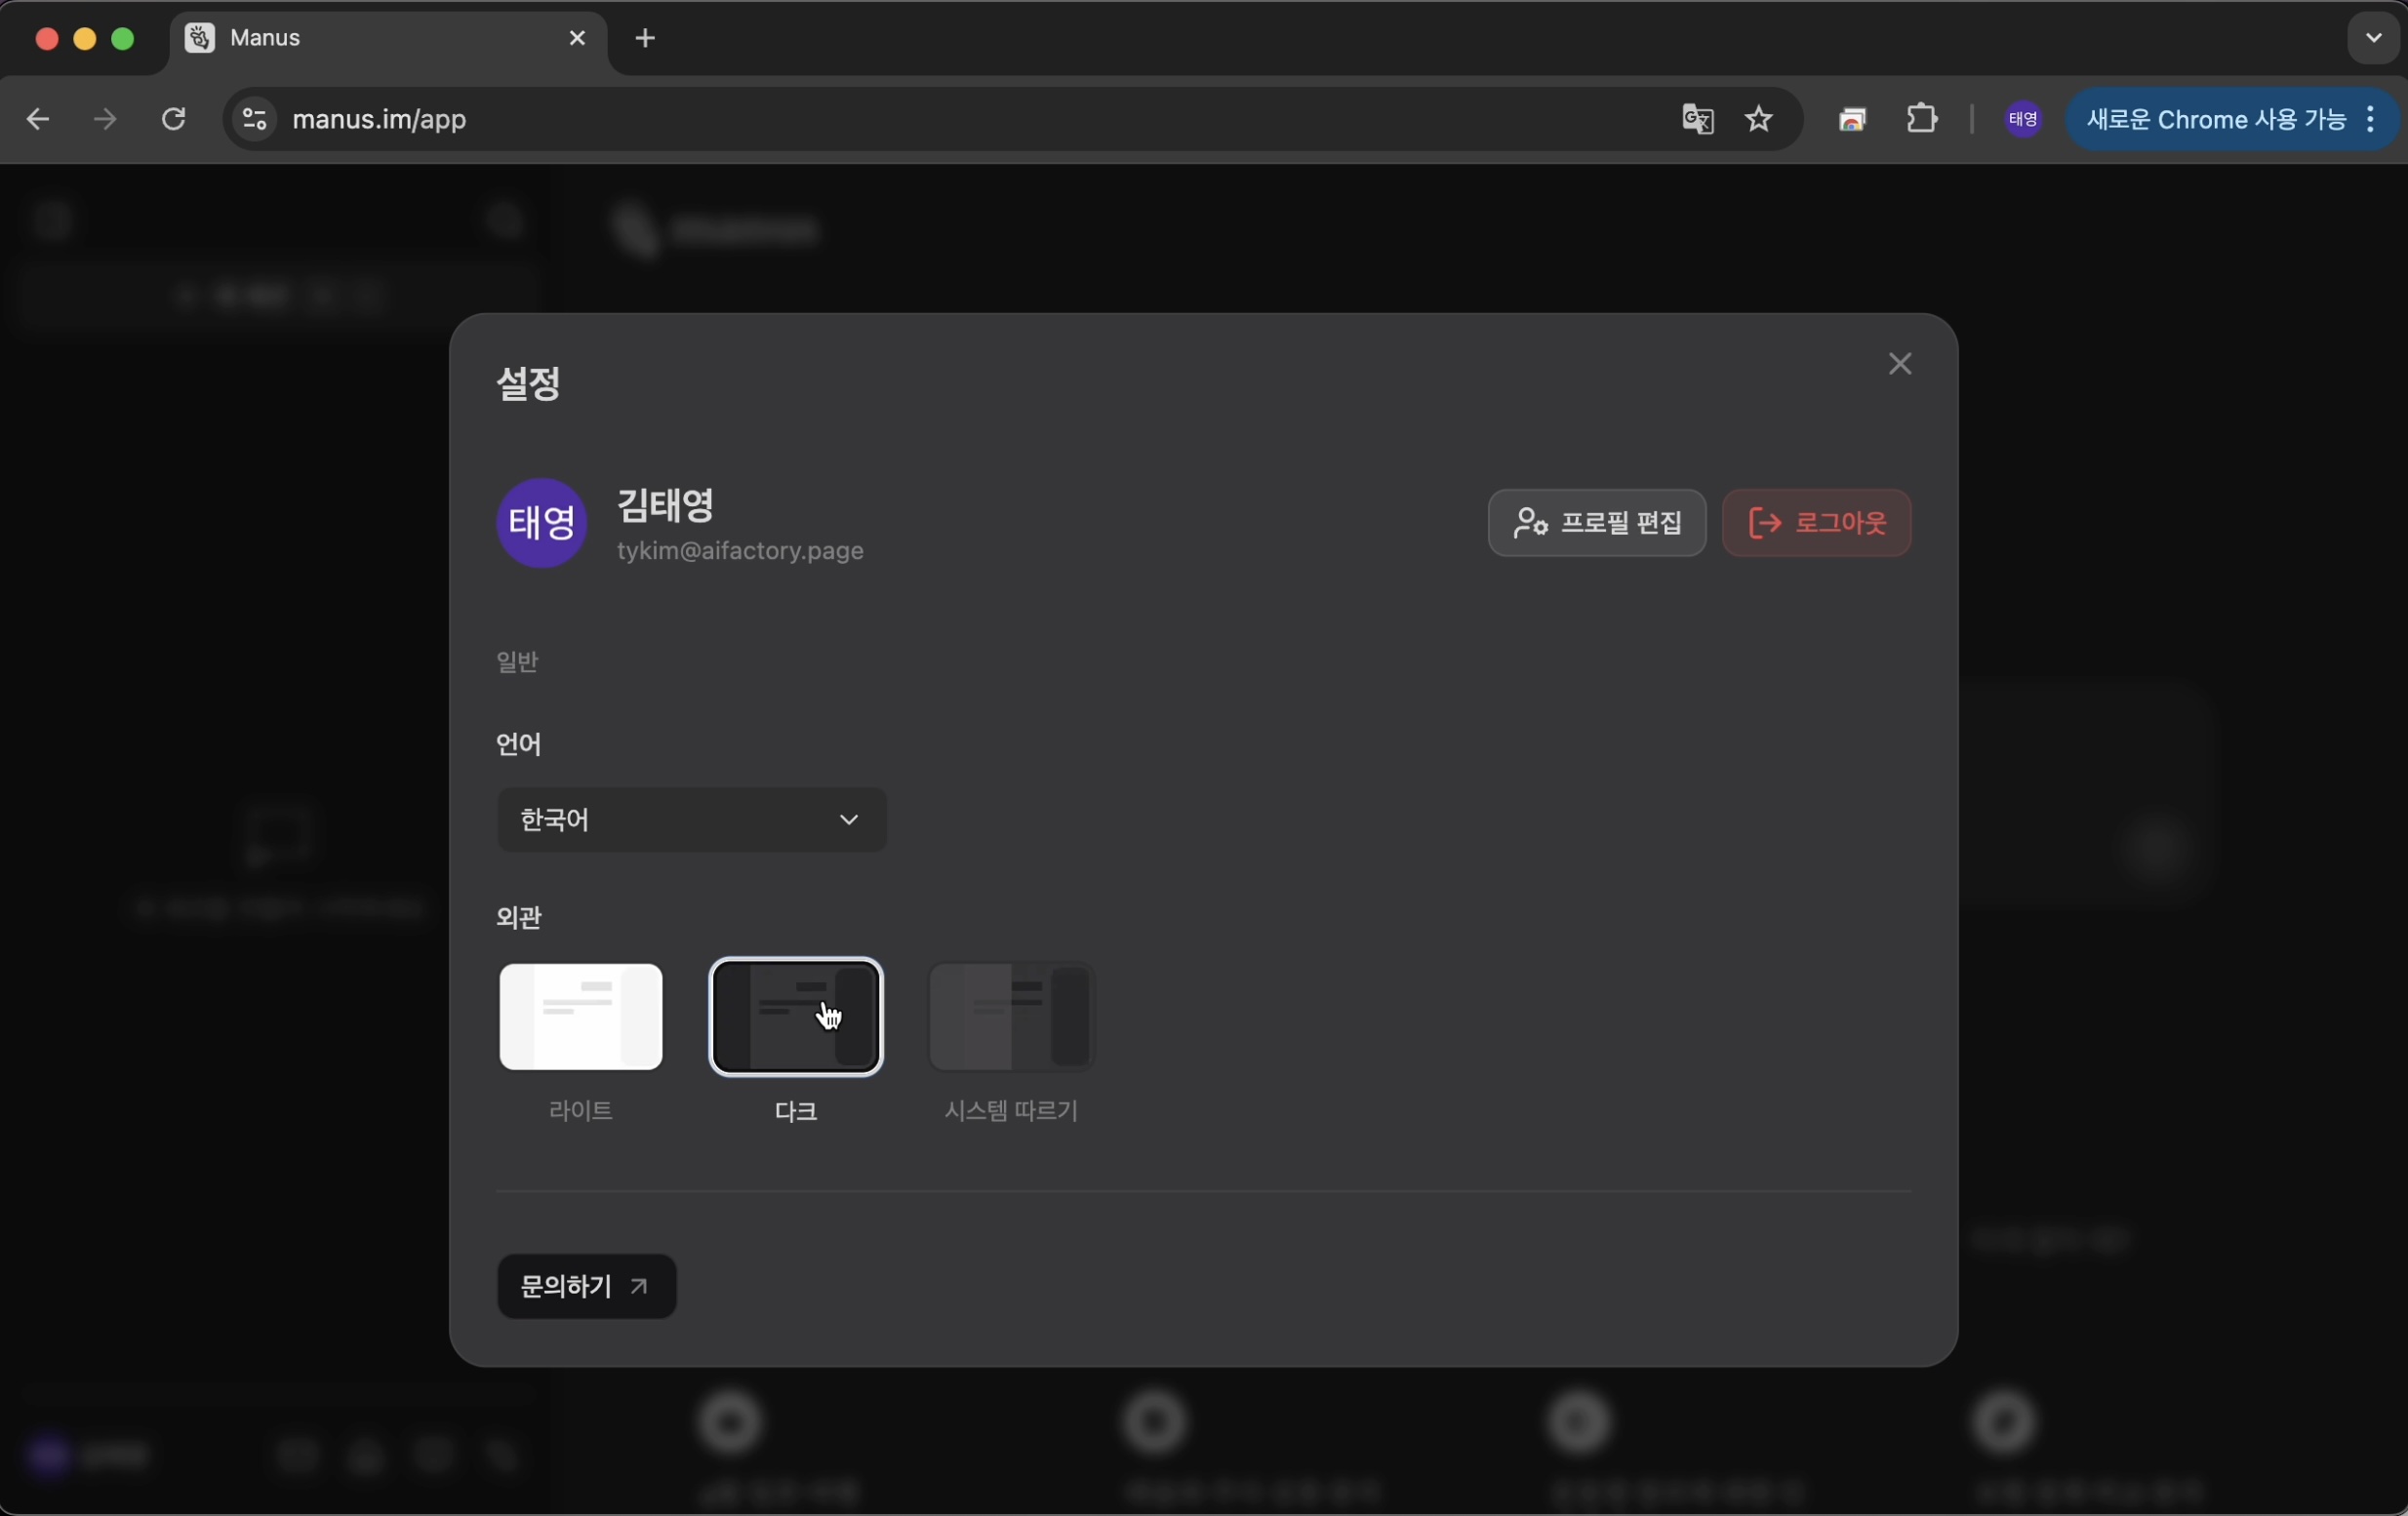
Task: Click the Google Translate icon
Action: [x=1697, y=120]
